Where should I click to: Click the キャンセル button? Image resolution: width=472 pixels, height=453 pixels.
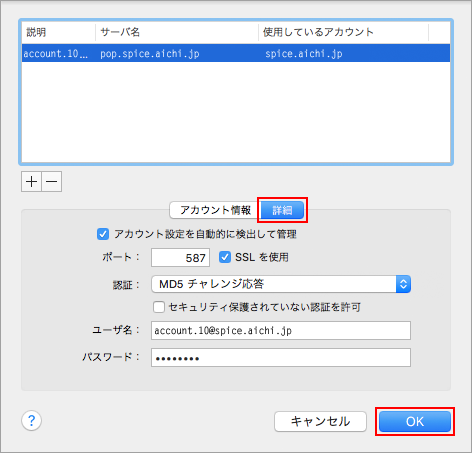(x=320, y=421)
